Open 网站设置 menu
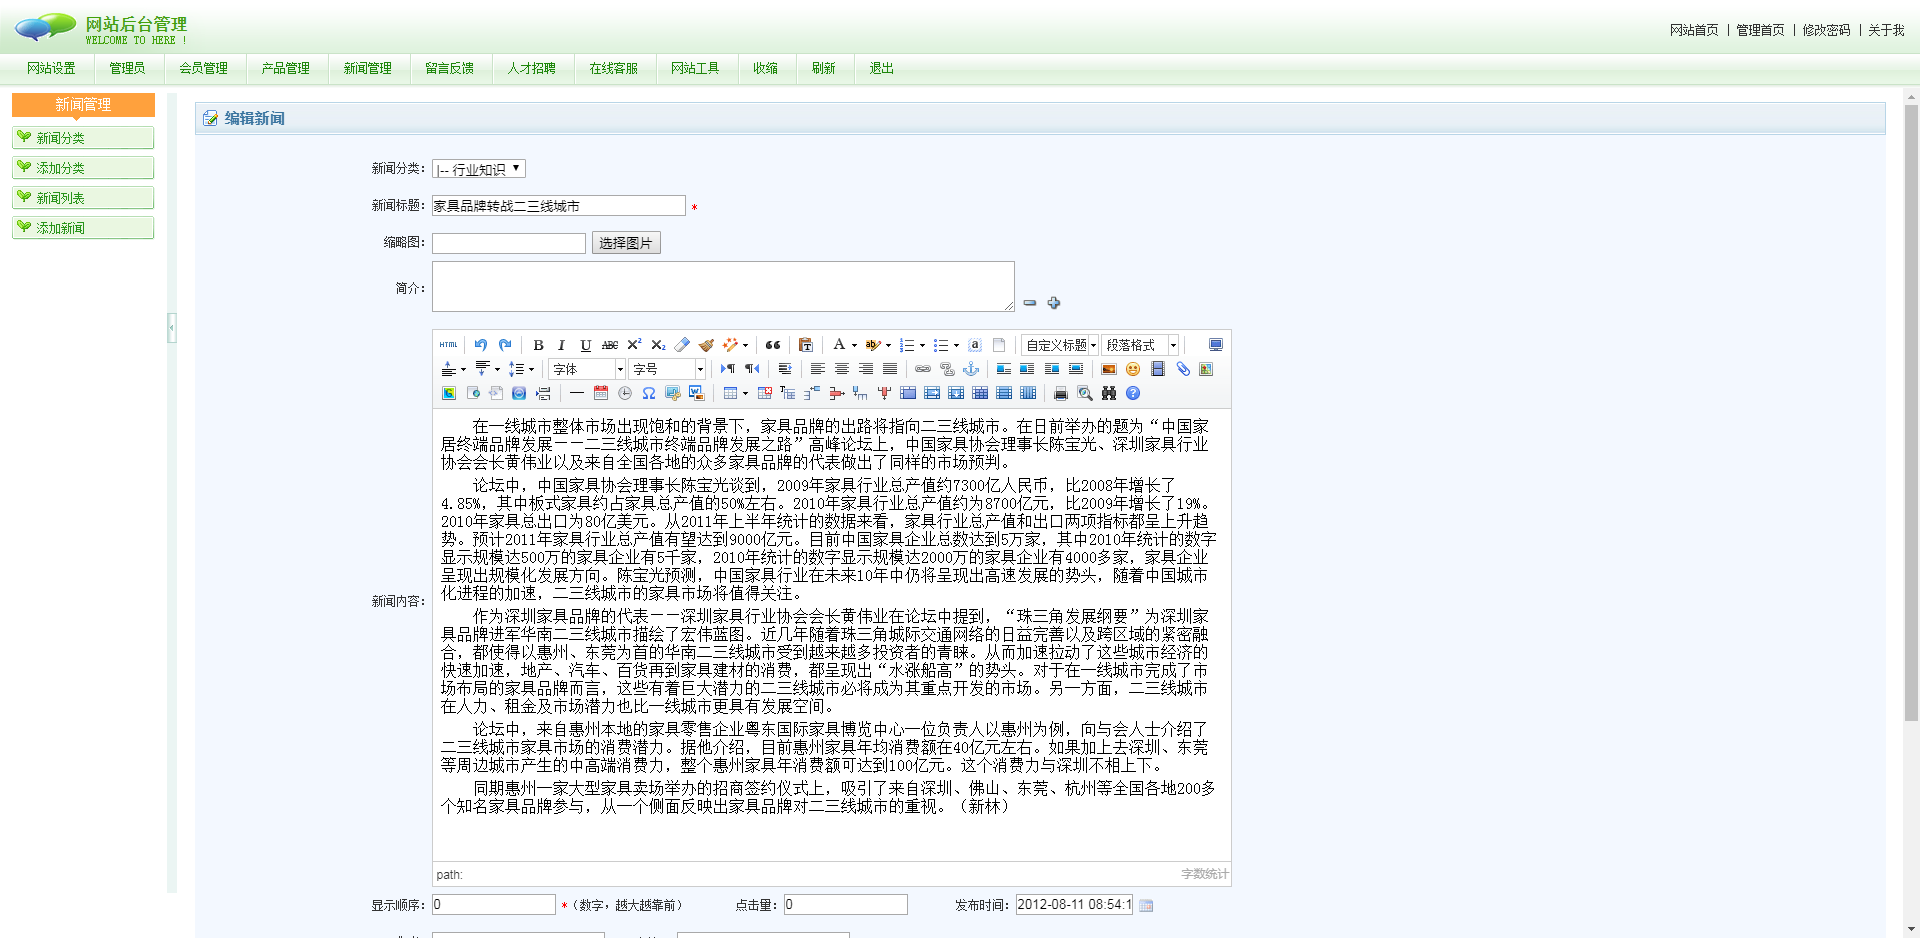The height and width of the screenshot is (938, 1920). pyautogui.click(x=51, y=68)
